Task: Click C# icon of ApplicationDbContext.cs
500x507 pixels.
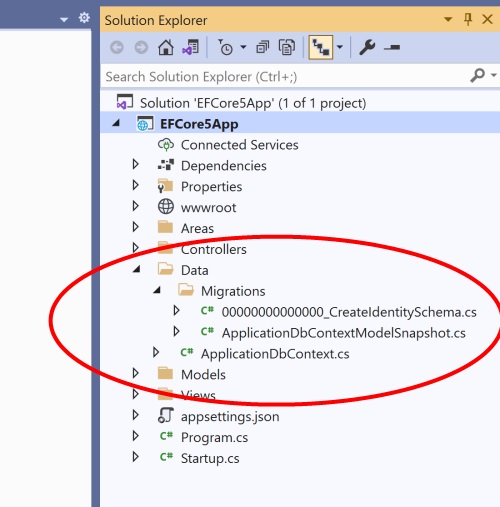Action: [187, 352]
